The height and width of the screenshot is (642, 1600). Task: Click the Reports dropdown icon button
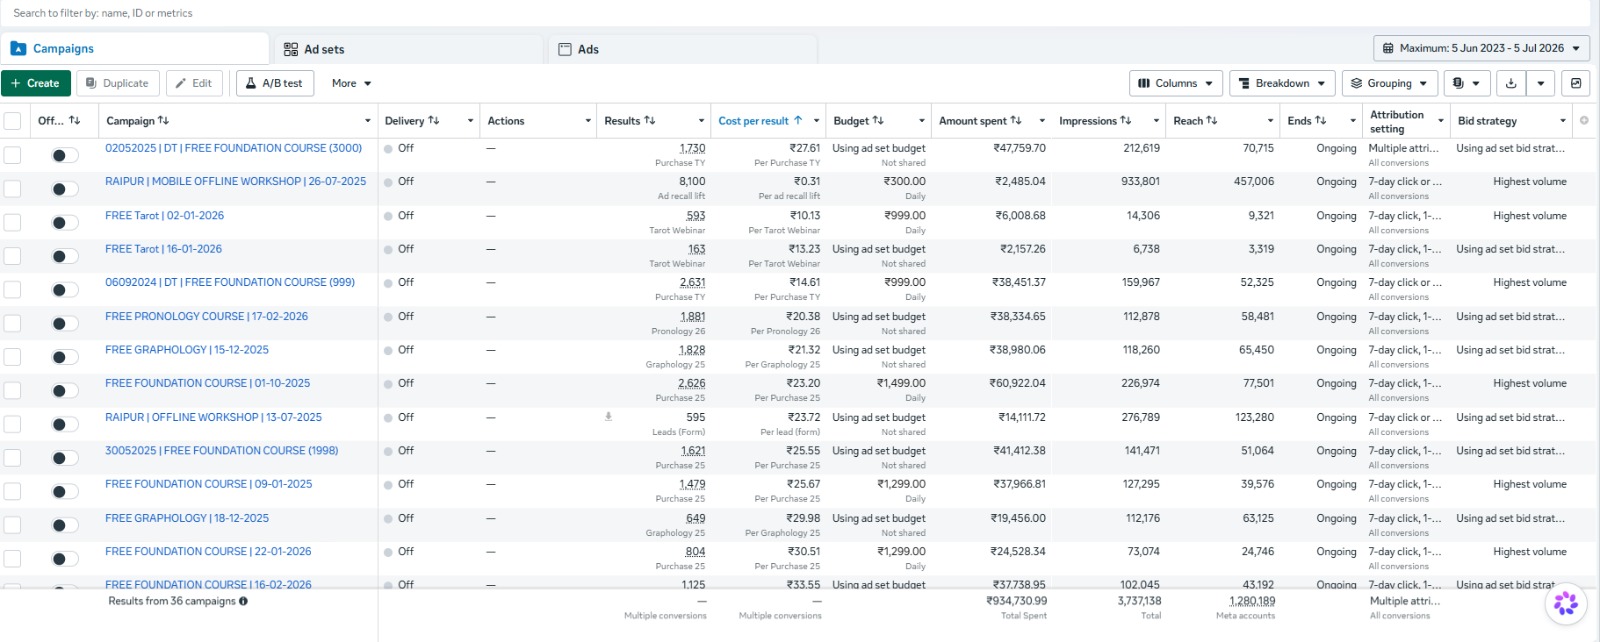(x=1465, y=83)
